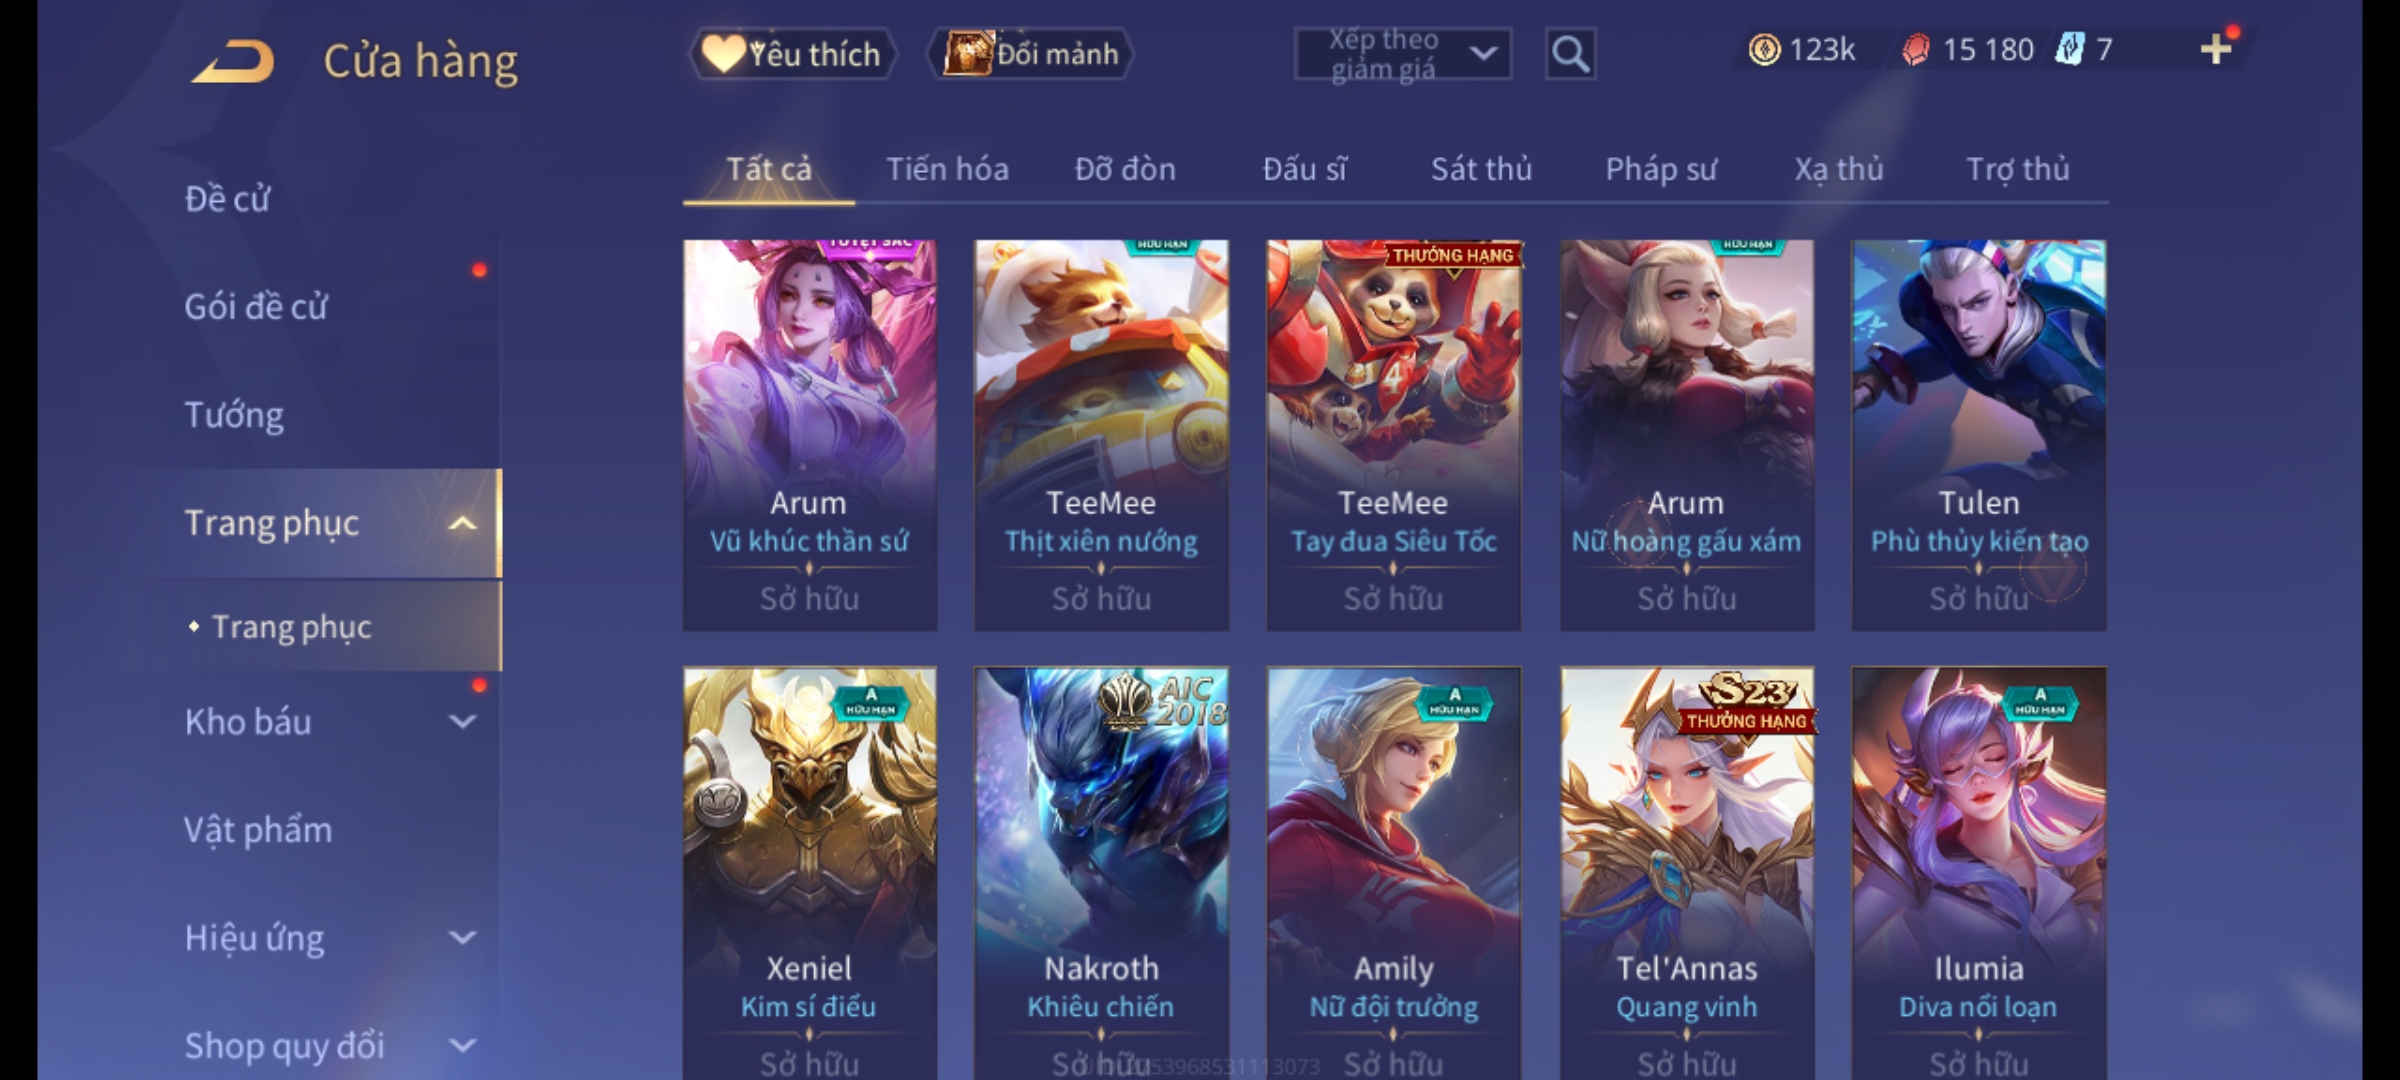Screen dimensions: 2400x1080
Task: Open the search magnifier icon
Action: tap(1570, 54)
